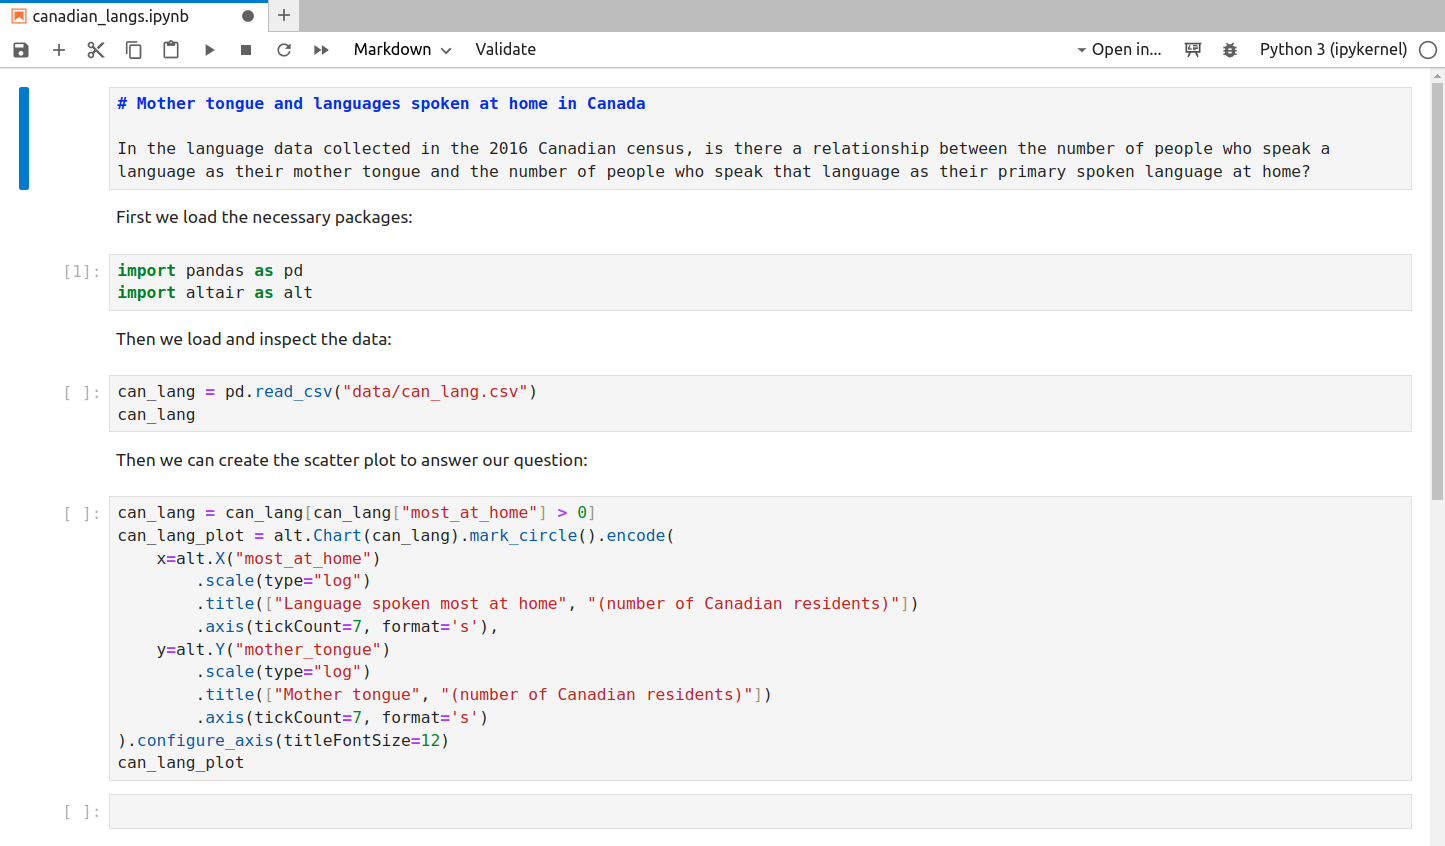The height and width of the screenshot is (846, 1445).
Task: Click the import pandas code cell
Action: pos(760,282)
